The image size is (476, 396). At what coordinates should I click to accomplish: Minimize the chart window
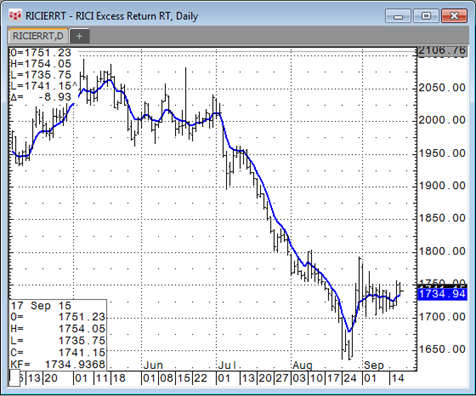398,16
